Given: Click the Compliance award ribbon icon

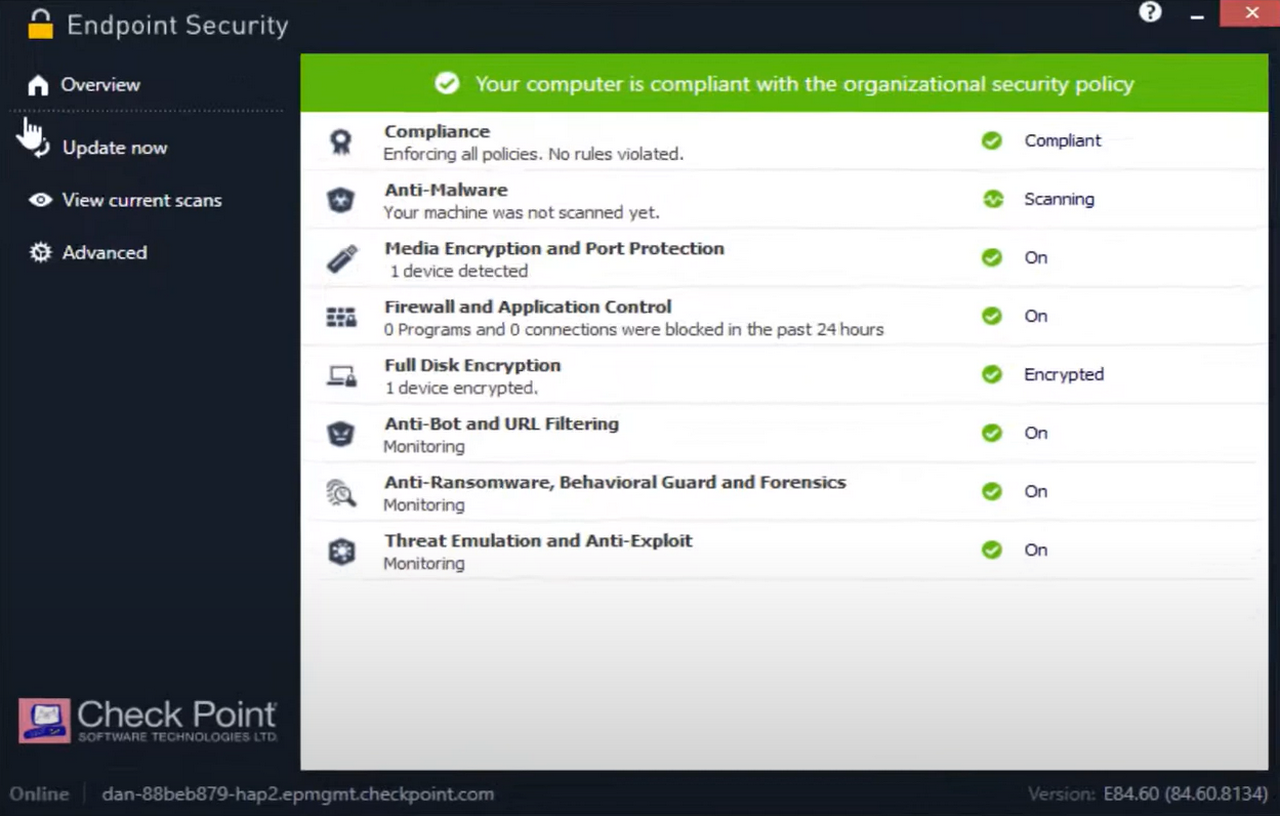Looking at the screenshot, I should pos(341,141).
